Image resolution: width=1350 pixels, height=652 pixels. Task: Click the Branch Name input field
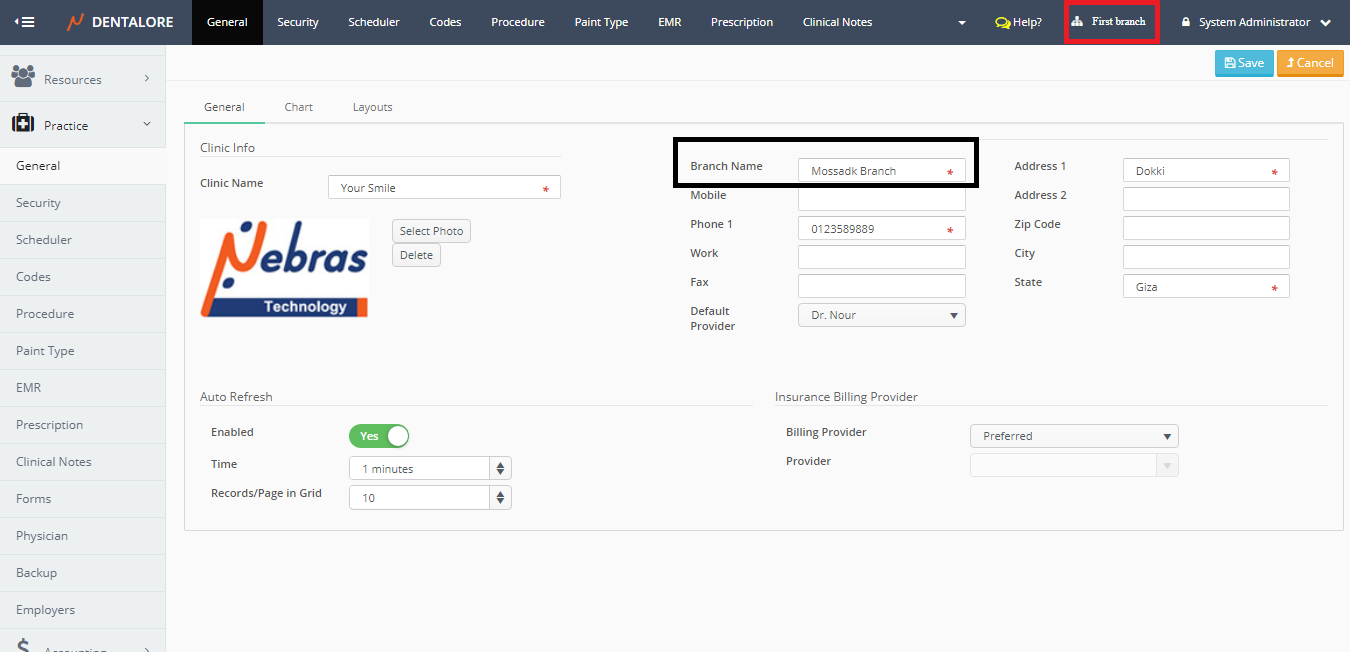[875, 171]
